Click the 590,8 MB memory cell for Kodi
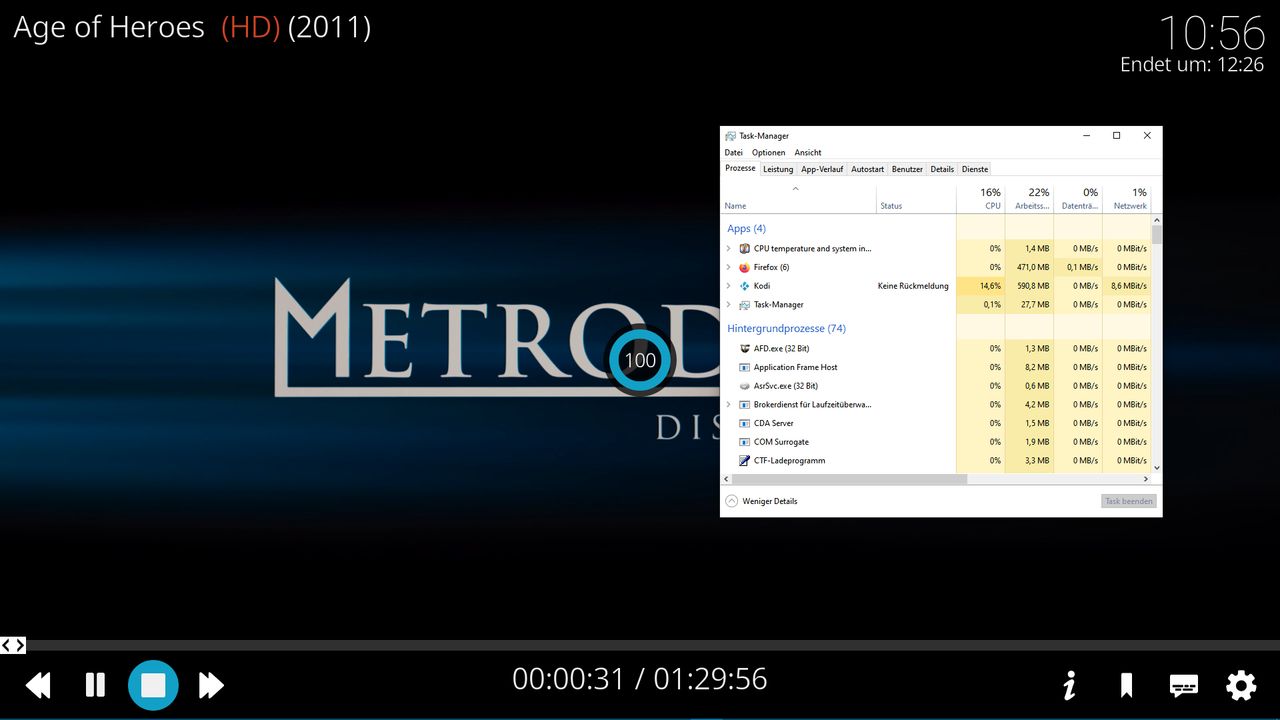Screen dimensions: 1280x720 [1029, 286]
